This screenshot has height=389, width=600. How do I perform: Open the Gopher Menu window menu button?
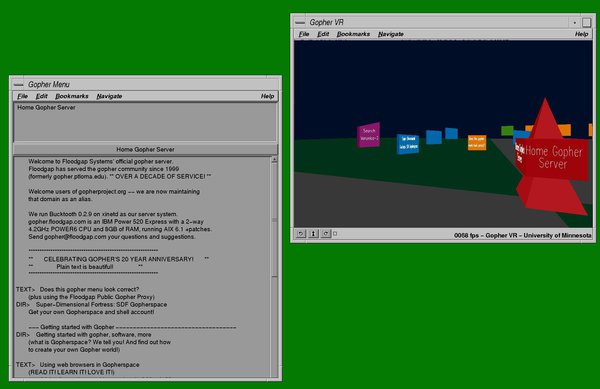pos(18,85)
